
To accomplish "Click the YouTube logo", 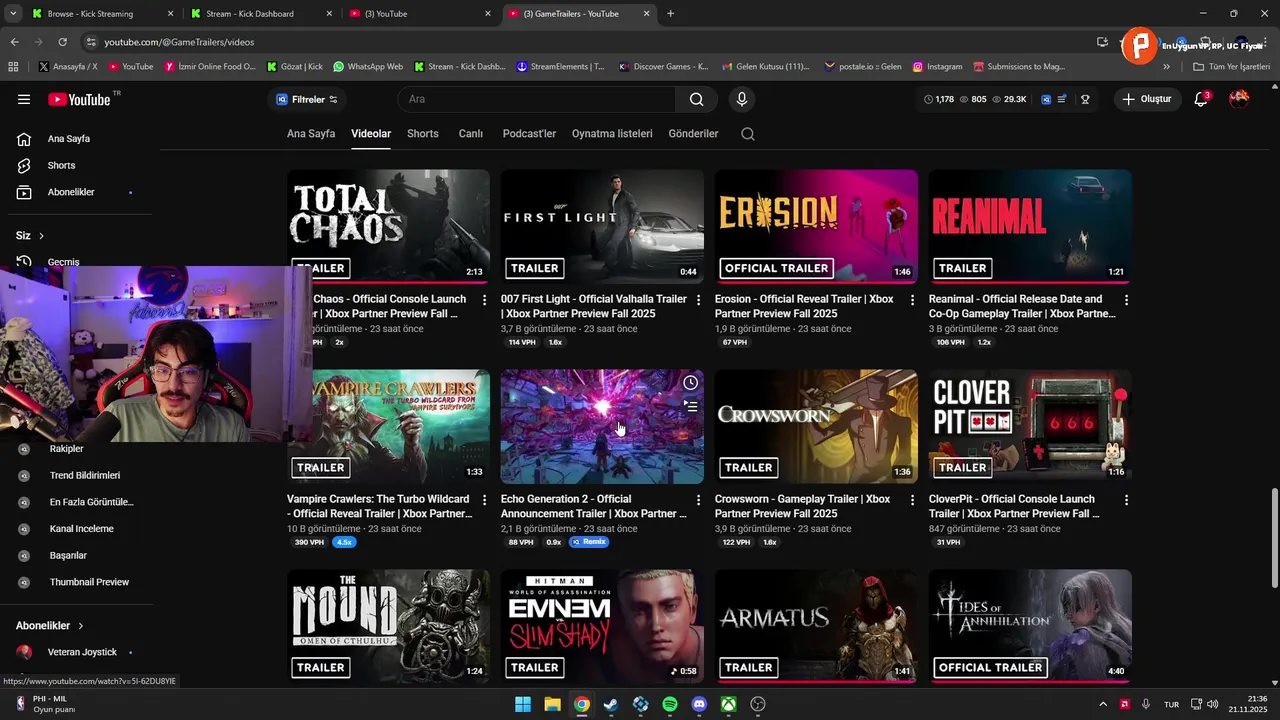I will pyautogui.click(x=80, y=99).
